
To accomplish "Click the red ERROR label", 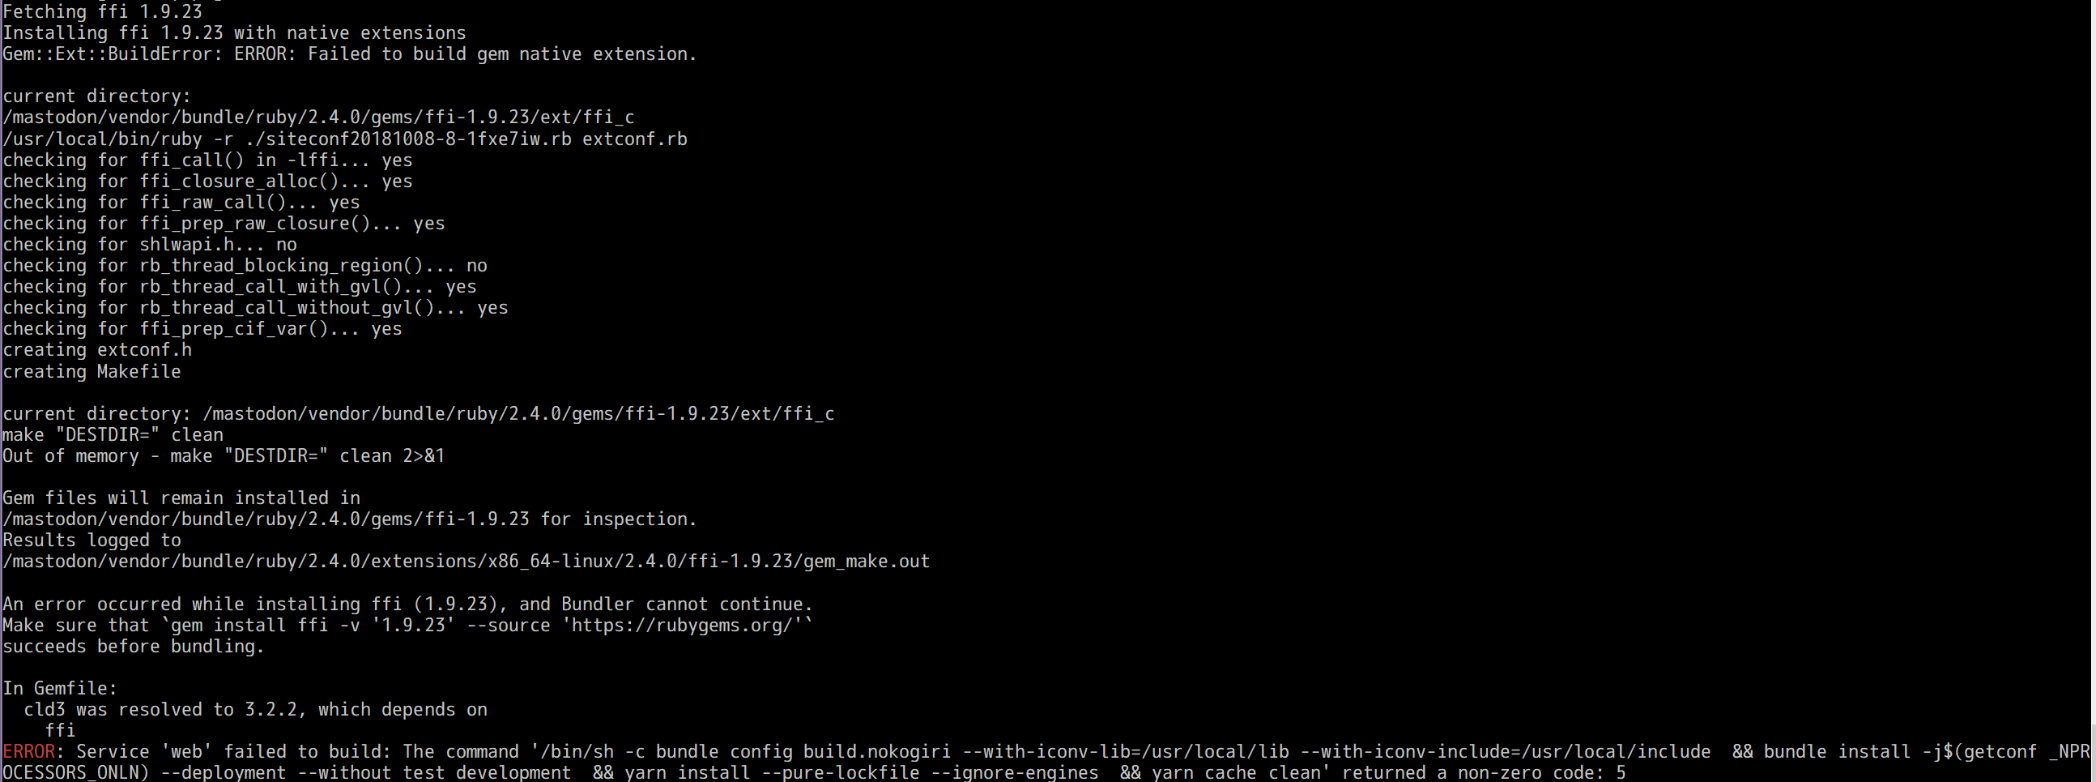I will 28,752.
